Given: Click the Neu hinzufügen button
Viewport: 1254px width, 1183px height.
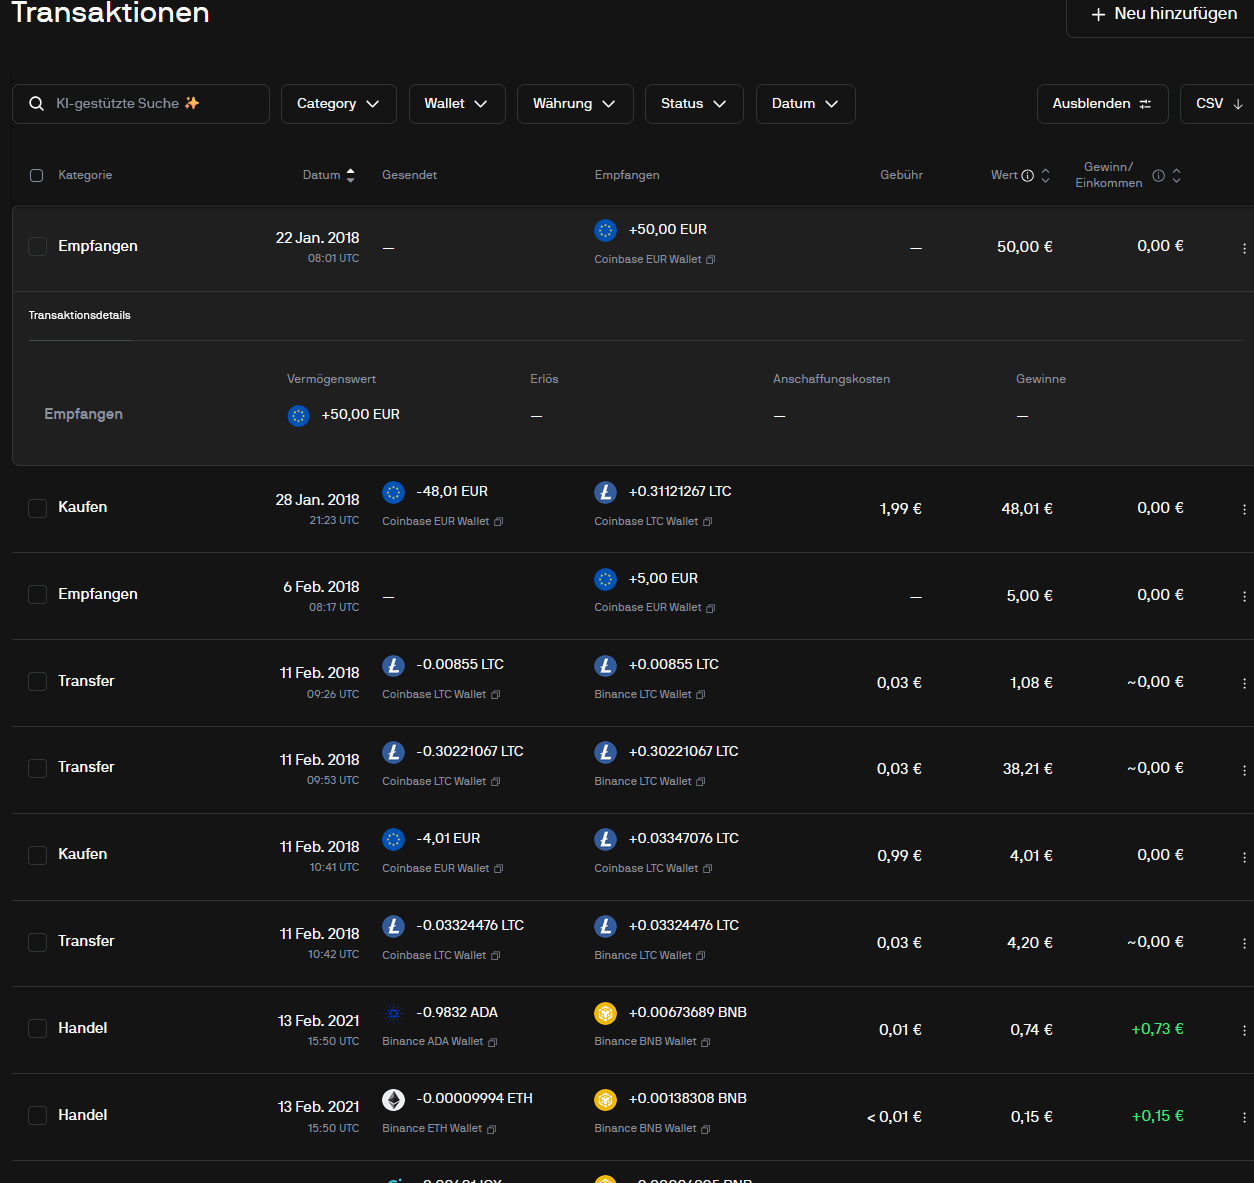Looking at the screenshot, I should [x=1164, y=14].
